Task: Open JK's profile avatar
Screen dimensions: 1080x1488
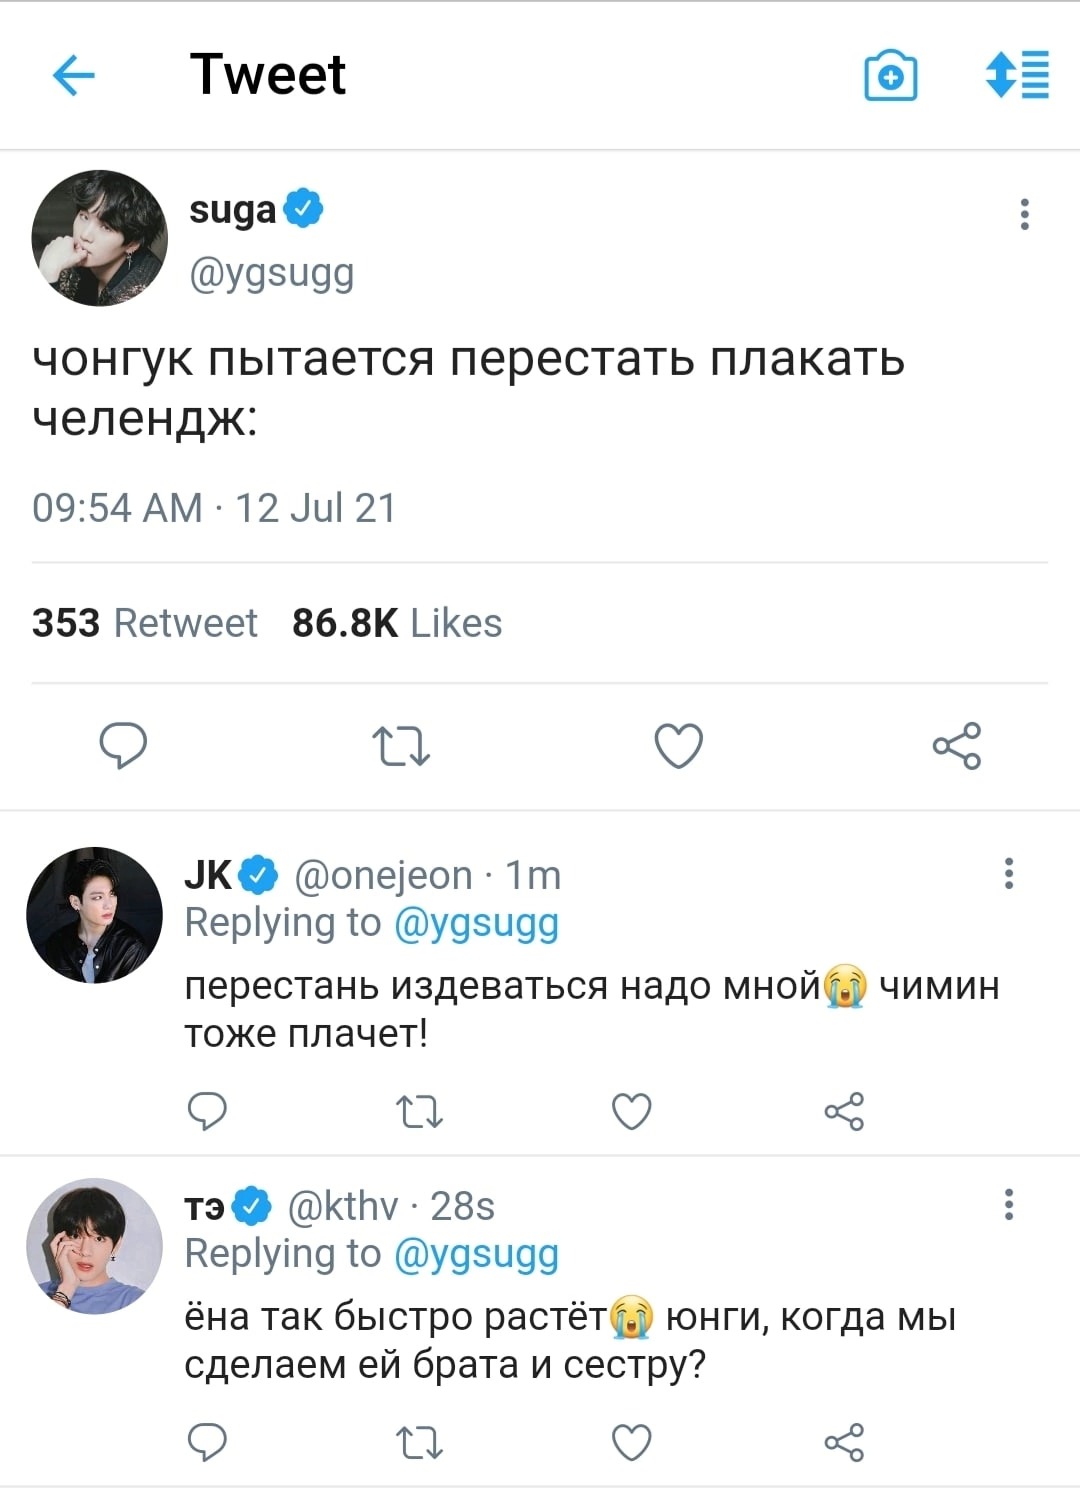Action: 94,915
